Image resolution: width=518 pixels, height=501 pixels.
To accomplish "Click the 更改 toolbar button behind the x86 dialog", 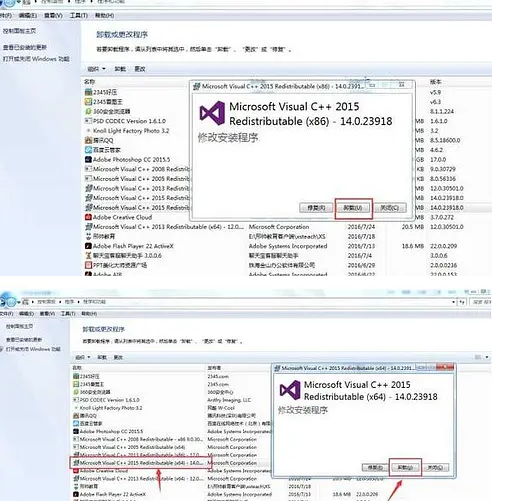I will click(x=140, y=69).
